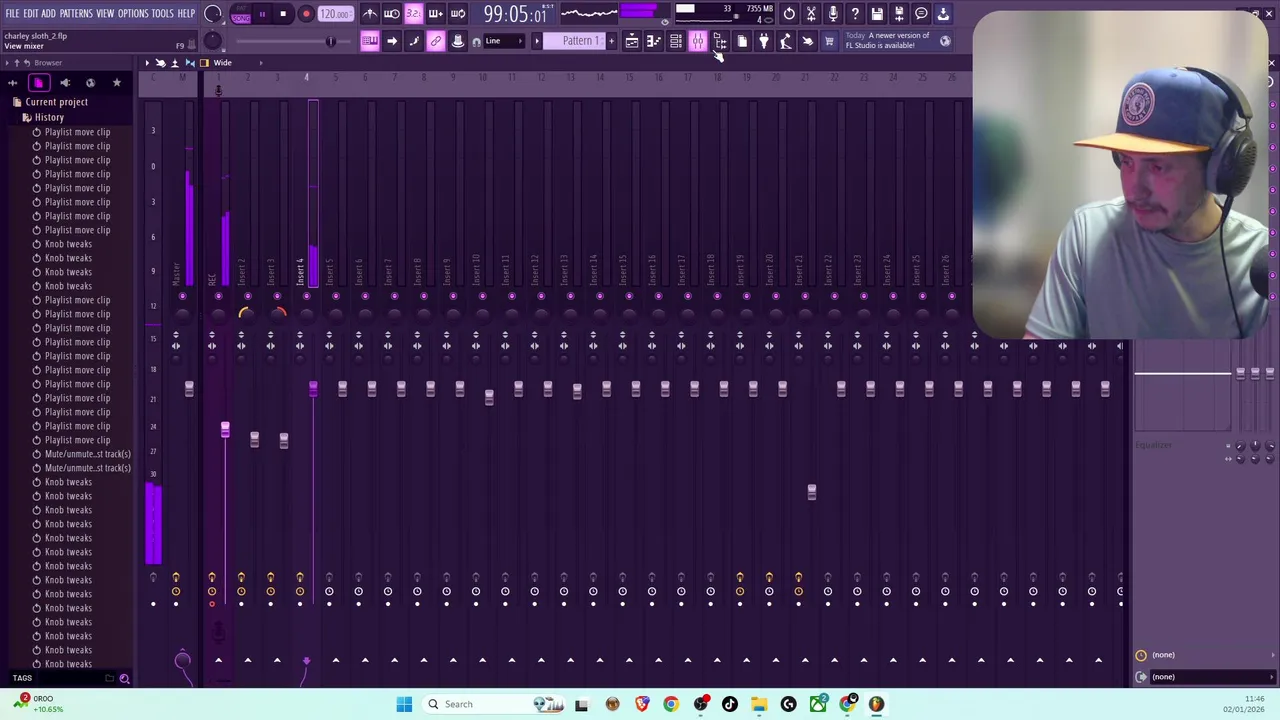Click the stamp tool icon in toolbar
This screenshot has height=720, width=1280.
[458, 41]
